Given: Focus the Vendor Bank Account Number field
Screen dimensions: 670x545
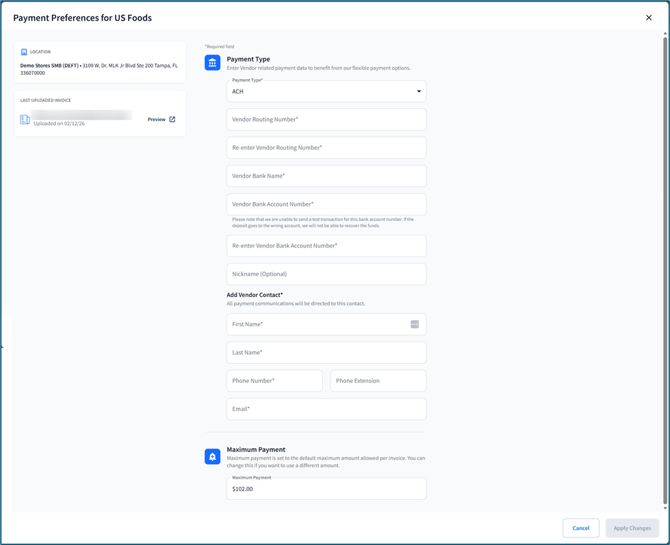Looking at the screenshot, I should (x=326, y=204).
